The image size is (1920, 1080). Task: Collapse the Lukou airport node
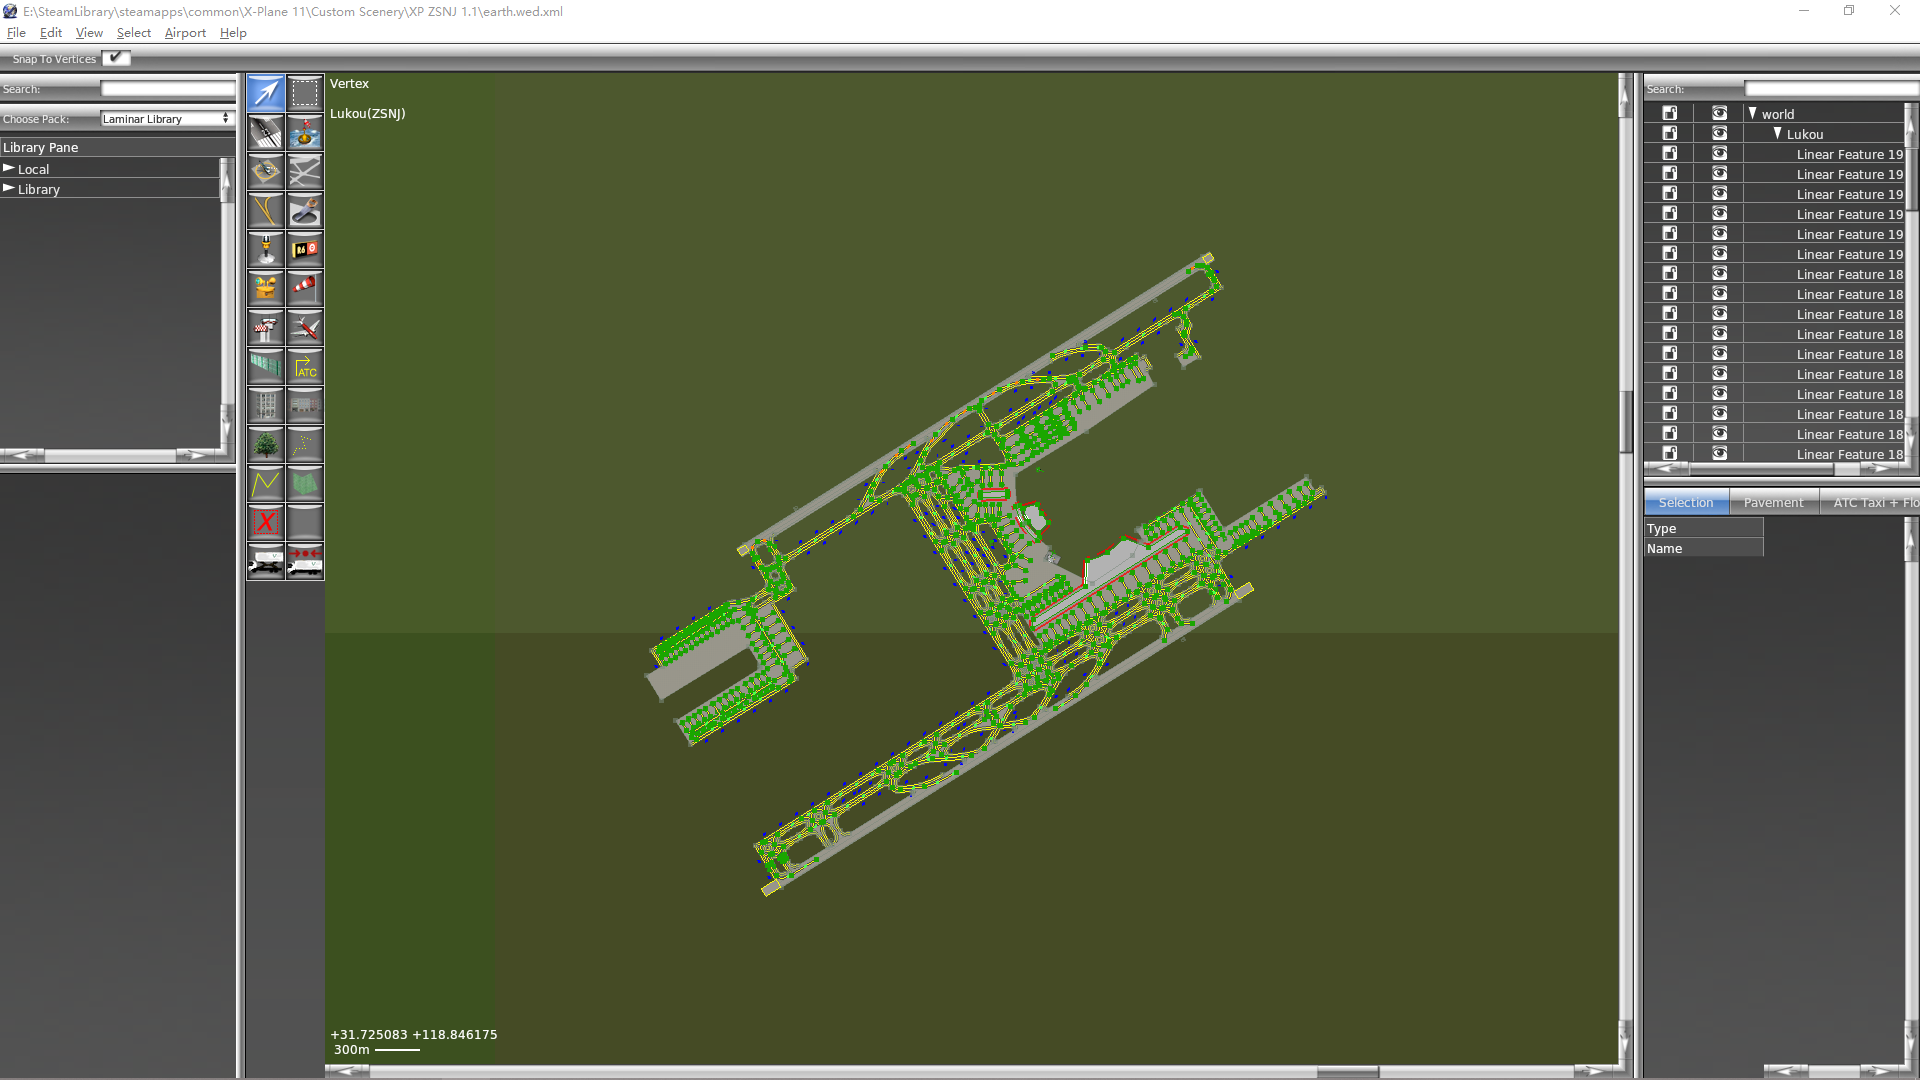tap(1778, 133)
